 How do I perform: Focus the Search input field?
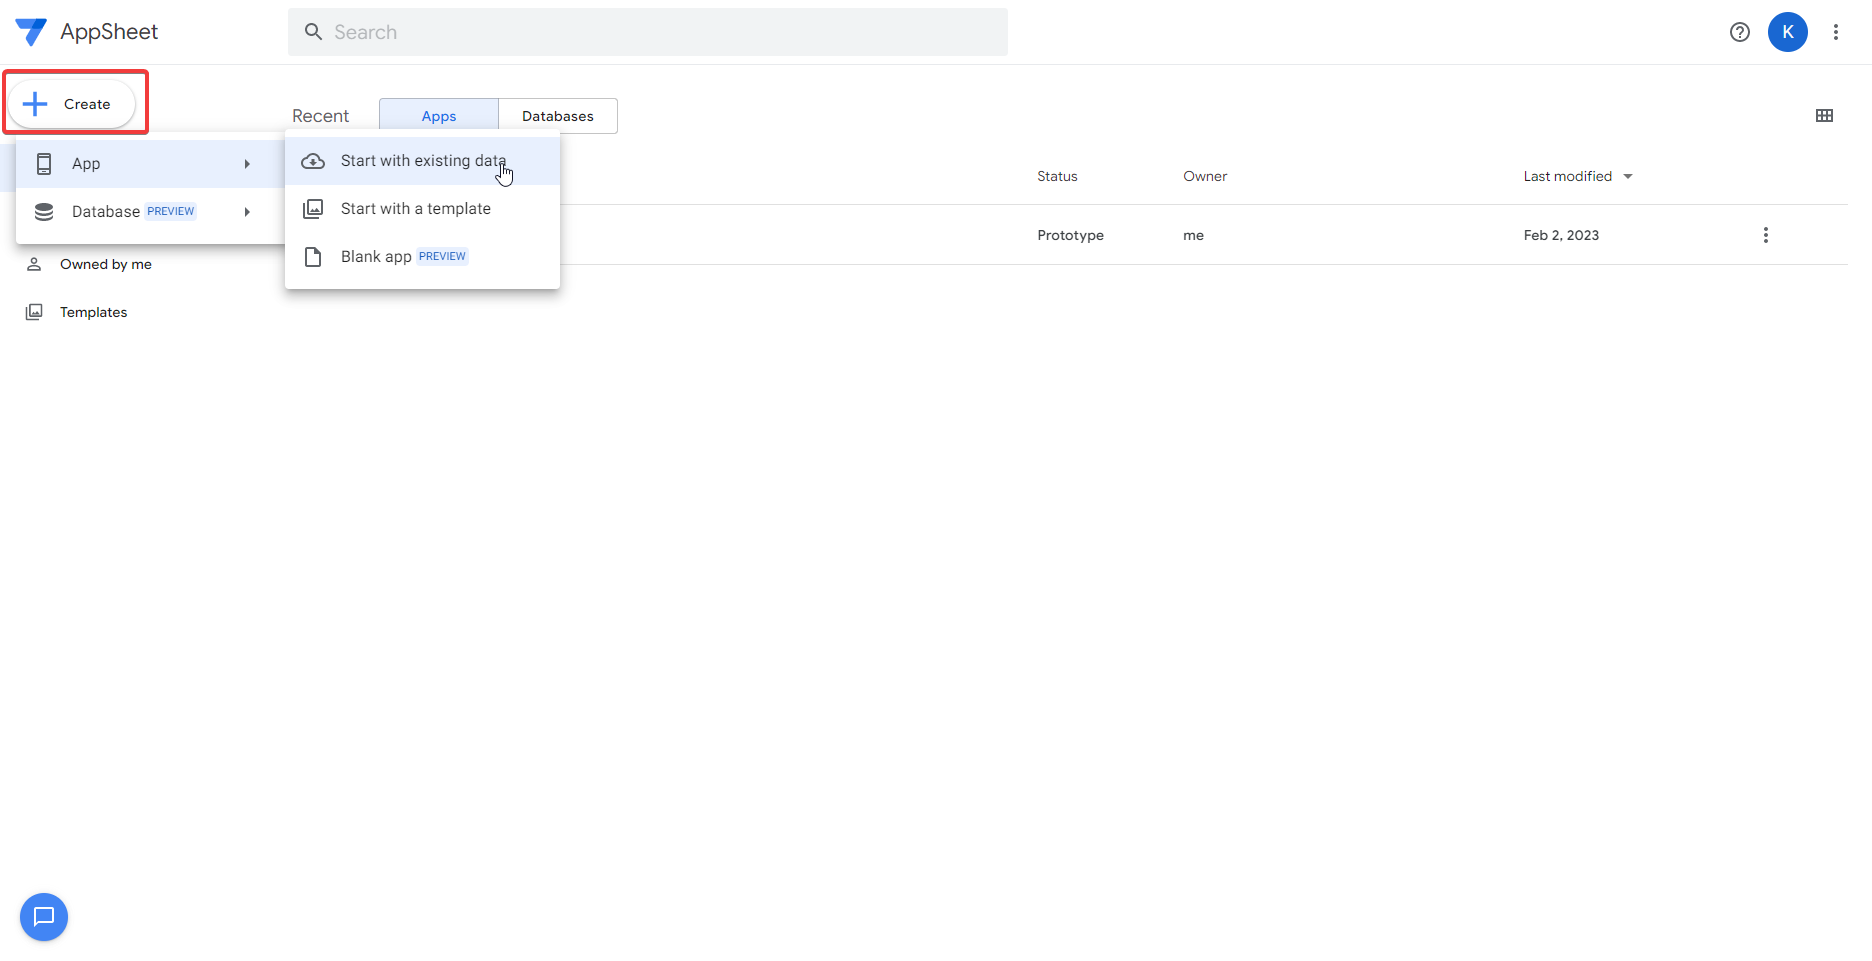pos(648,32)
